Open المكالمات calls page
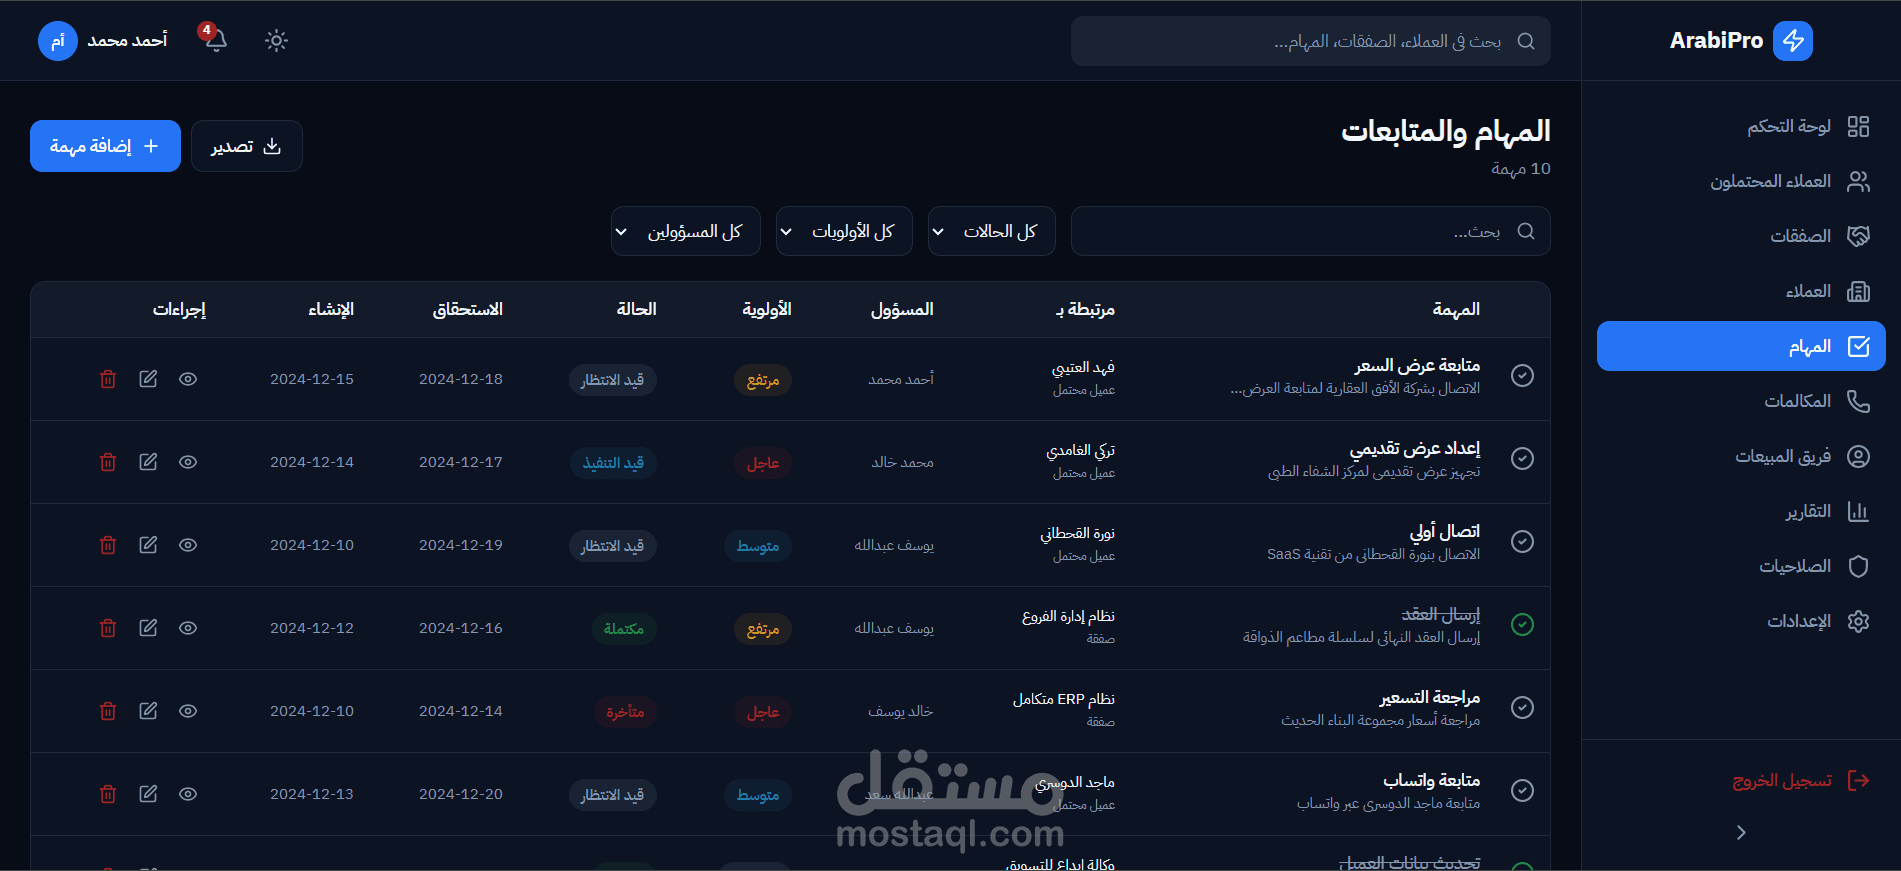The image size is (1901, 871). [x=1741, y=401]
